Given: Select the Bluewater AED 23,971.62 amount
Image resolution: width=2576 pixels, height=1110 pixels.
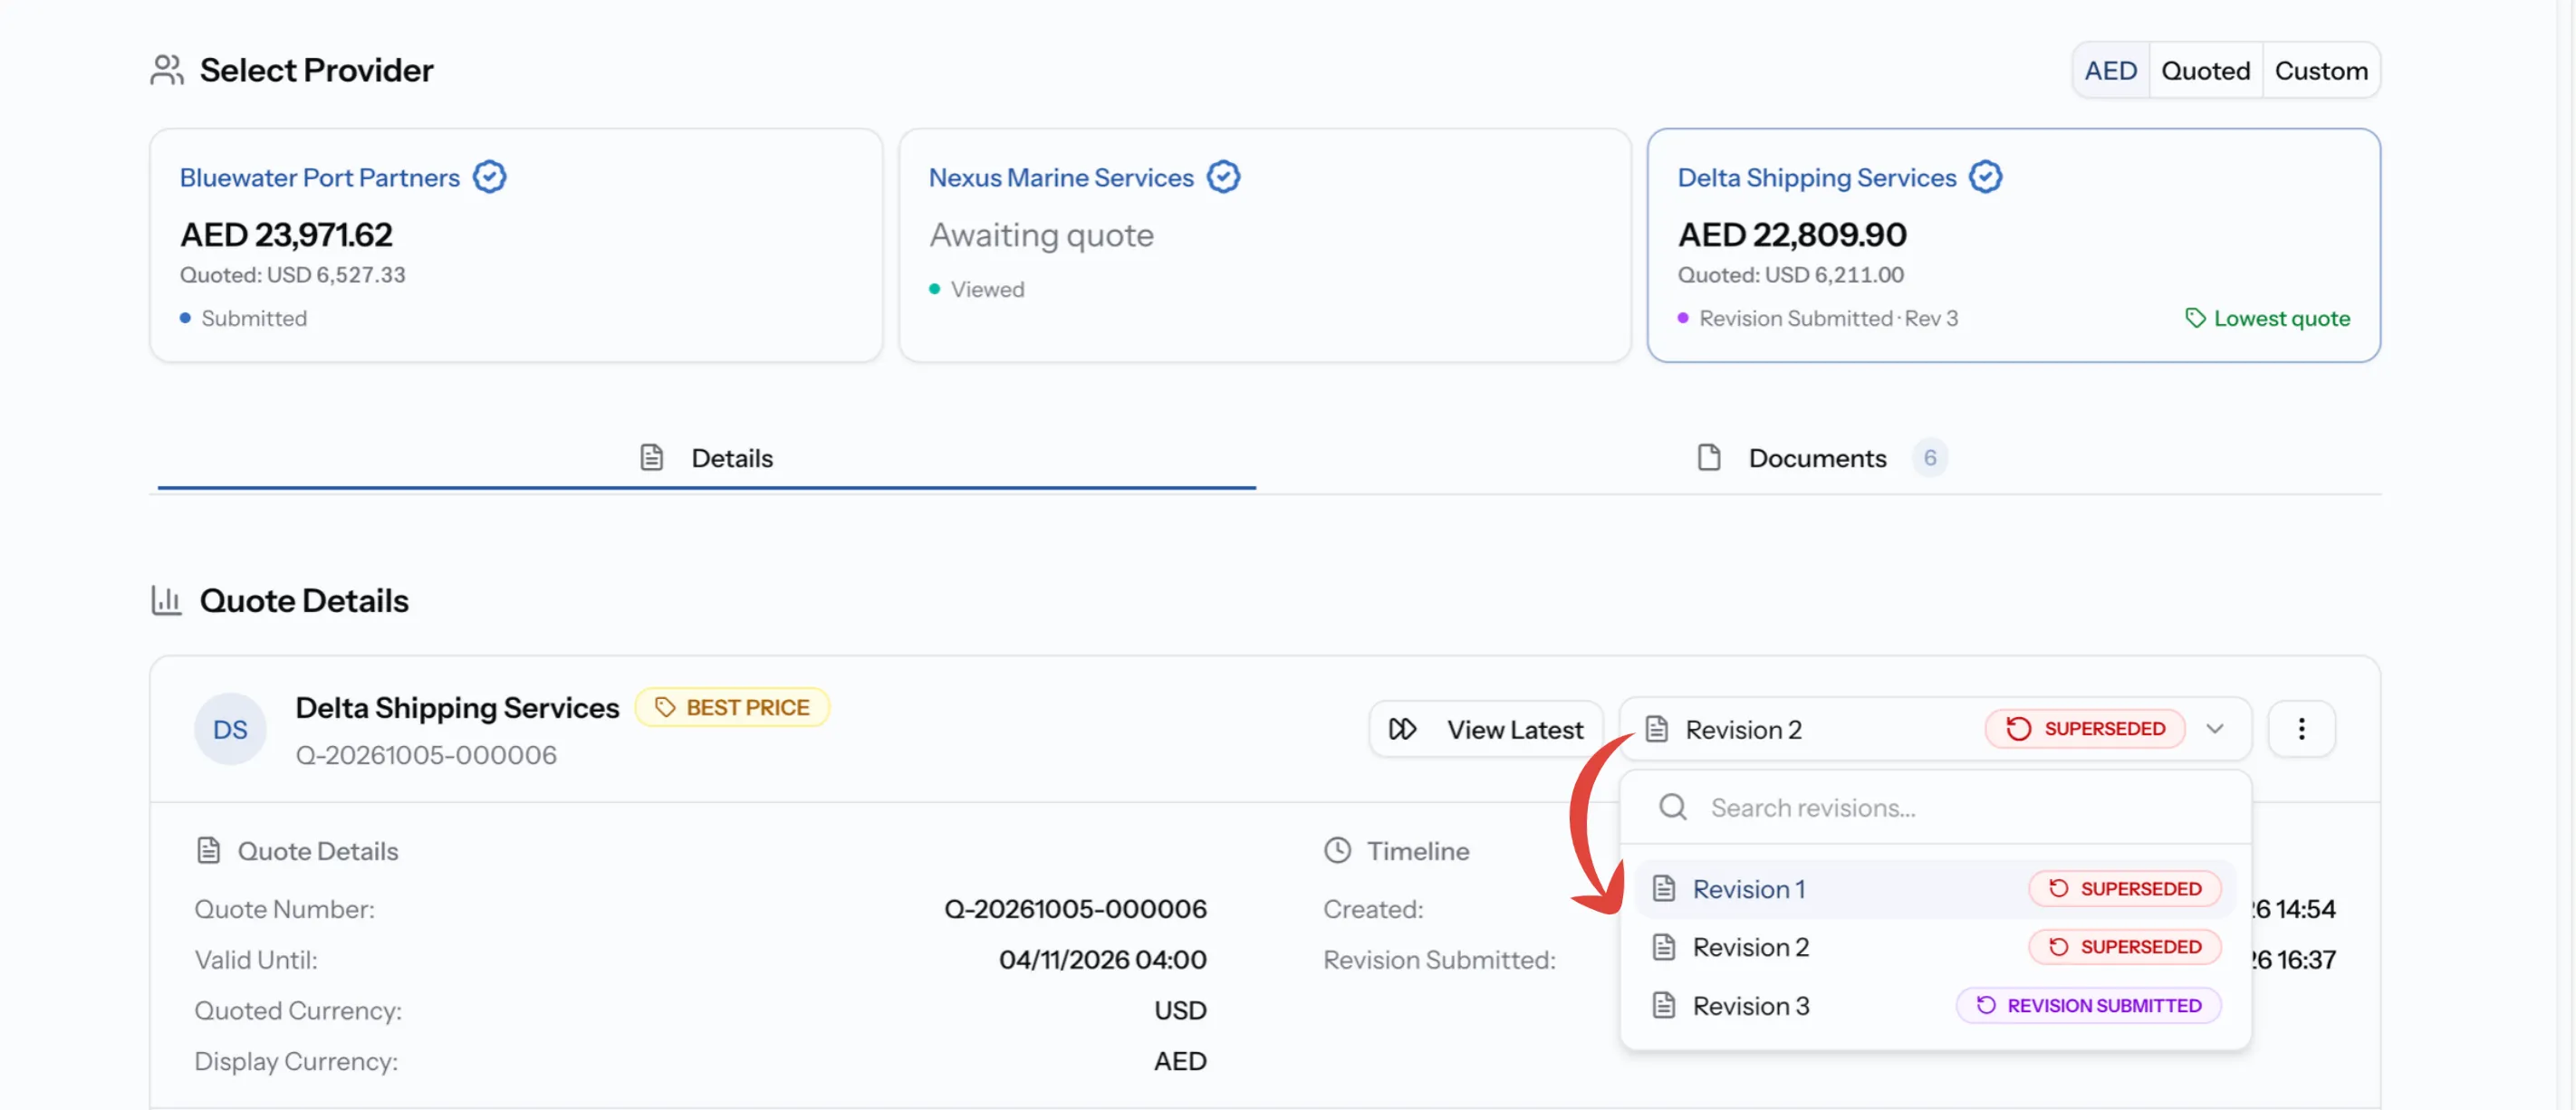Looking at the screenshot, I should click(x=286, y=234).
